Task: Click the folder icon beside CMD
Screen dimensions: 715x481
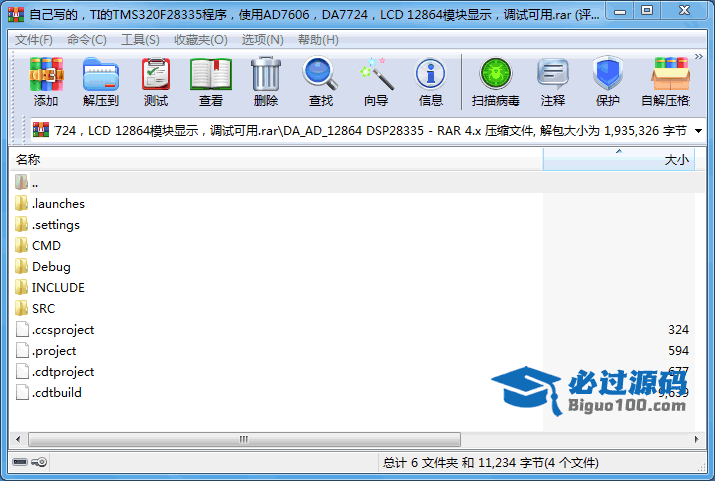Action: point(21,245)
